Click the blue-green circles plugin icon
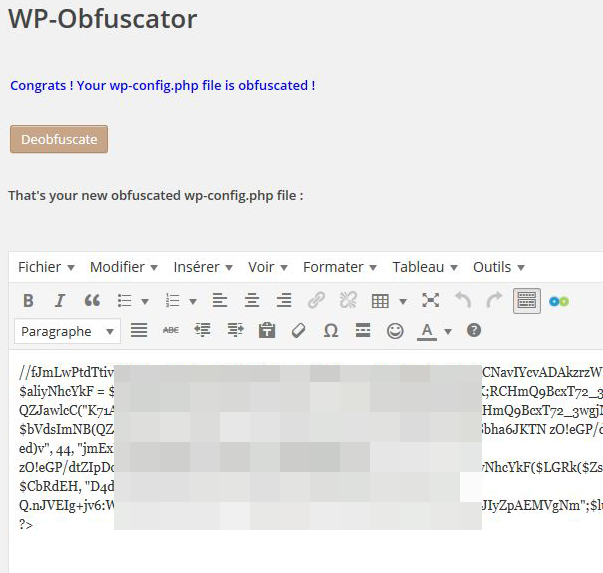The image size is (603, 573). [559, 301]
